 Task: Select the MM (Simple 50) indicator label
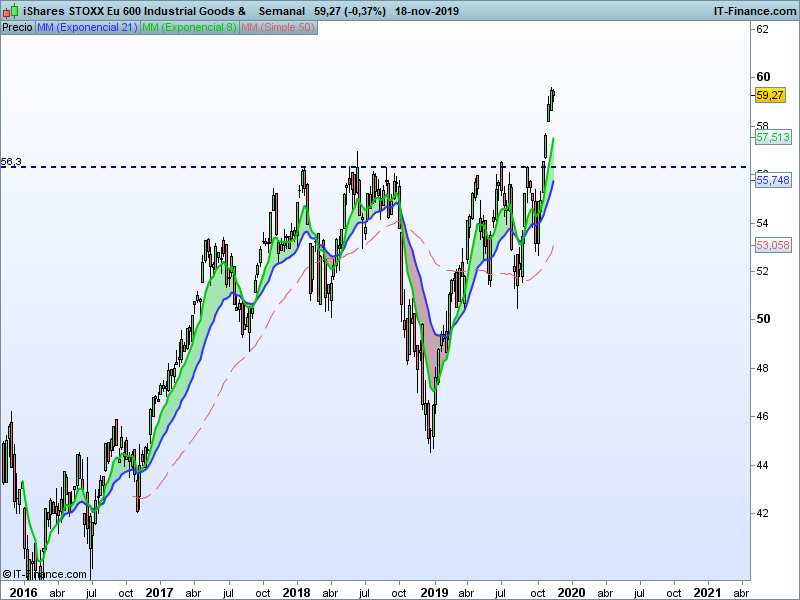pos(278,28)
